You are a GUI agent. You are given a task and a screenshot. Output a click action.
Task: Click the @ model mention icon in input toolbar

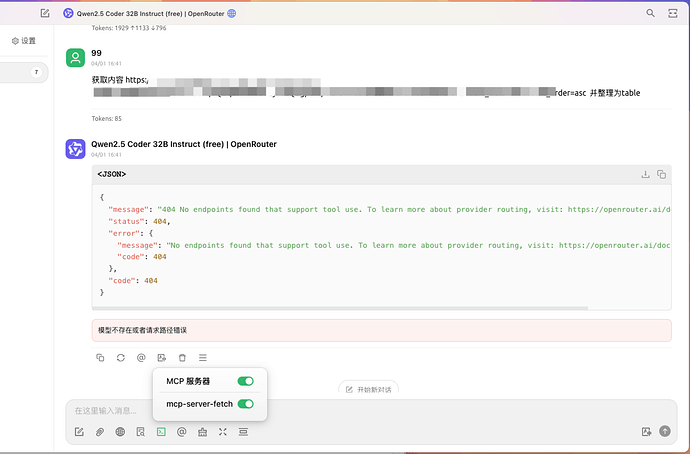[181, 432]
